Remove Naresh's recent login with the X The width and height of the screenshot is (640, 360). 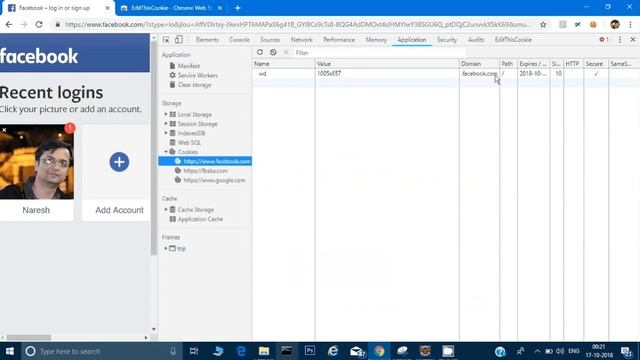pos(4,130)
